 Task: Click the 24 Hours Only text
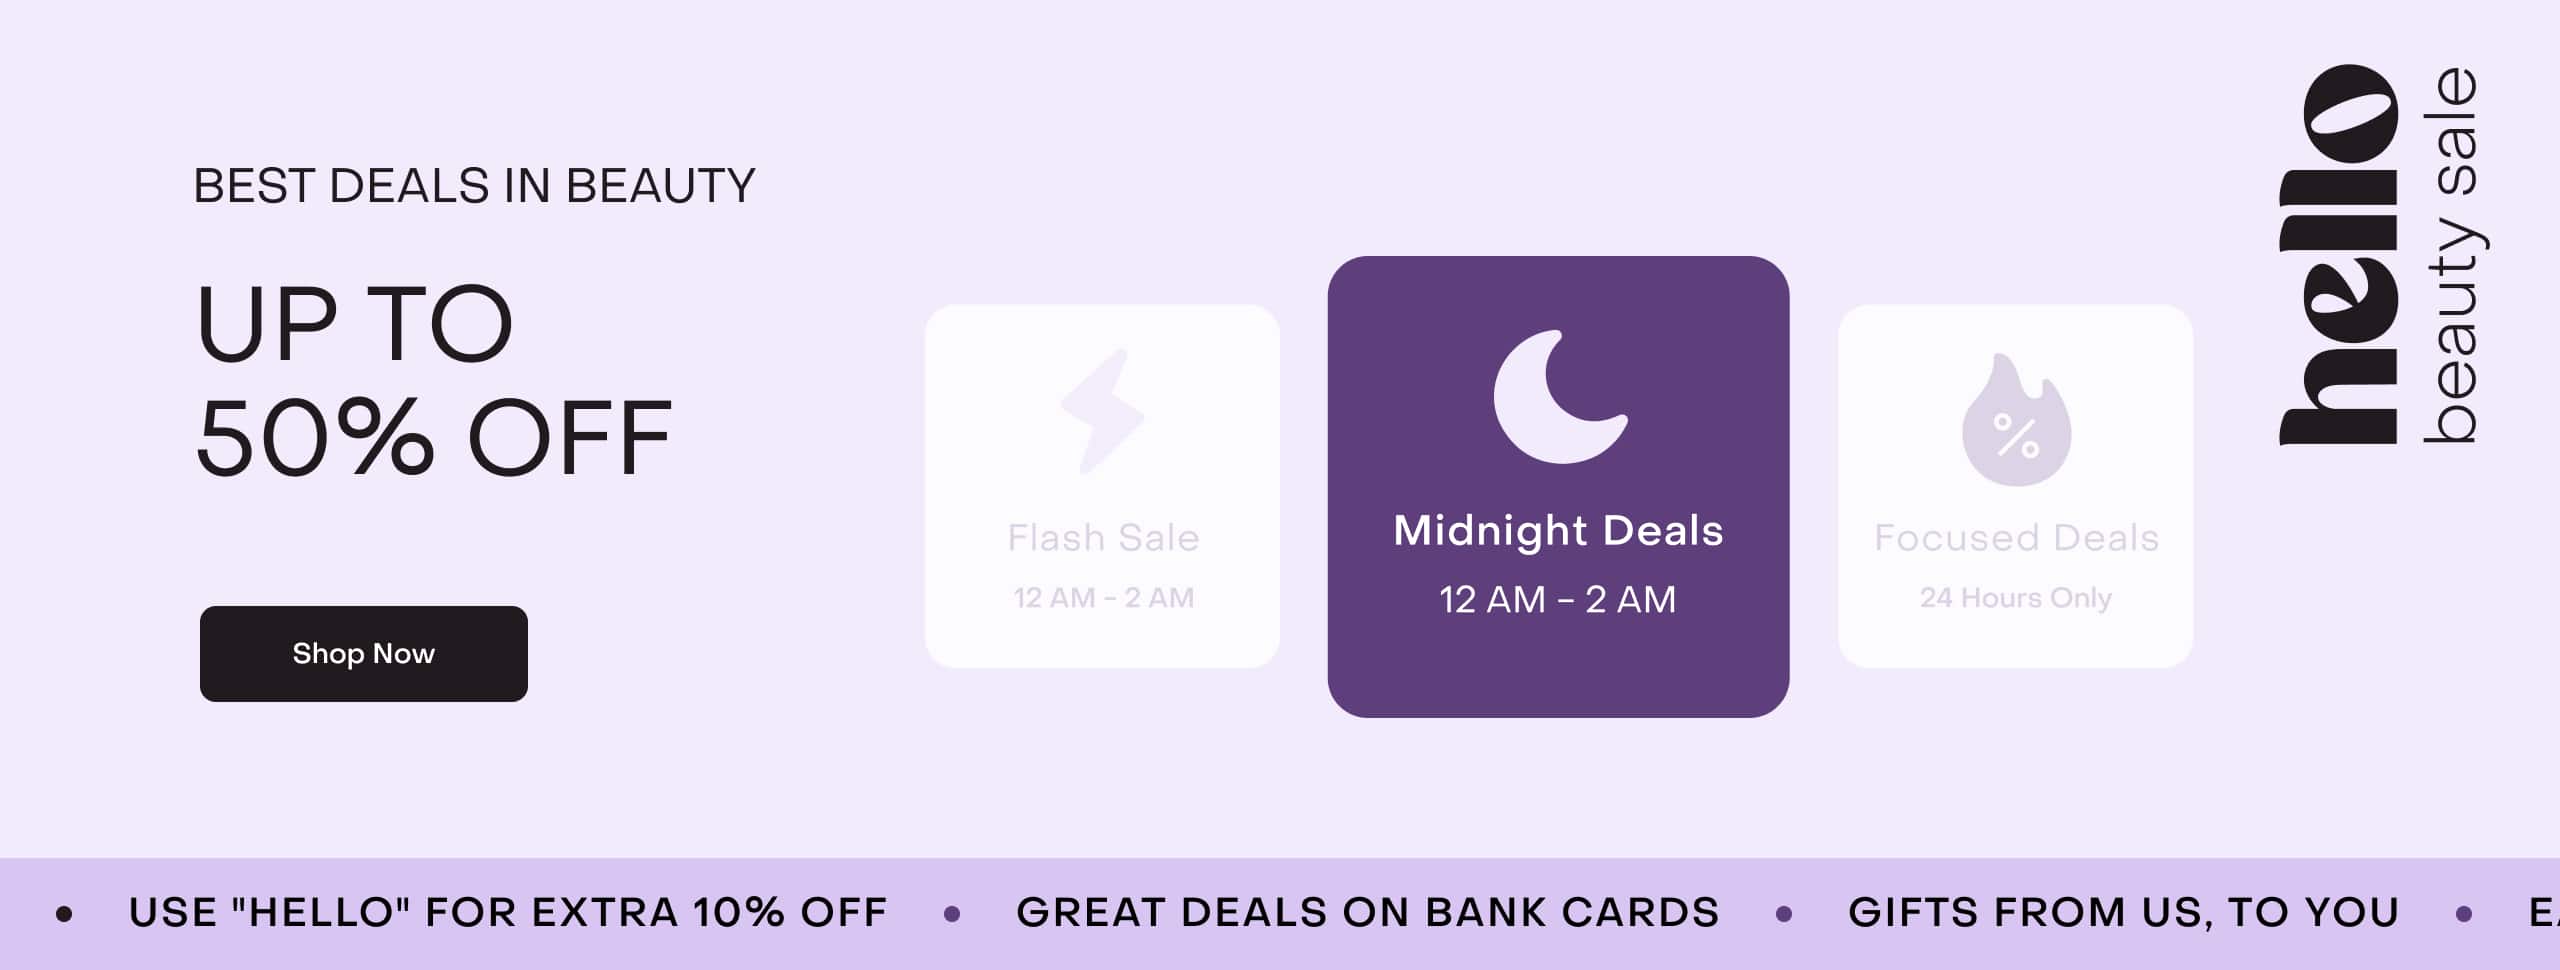[x=2016, y=598]
